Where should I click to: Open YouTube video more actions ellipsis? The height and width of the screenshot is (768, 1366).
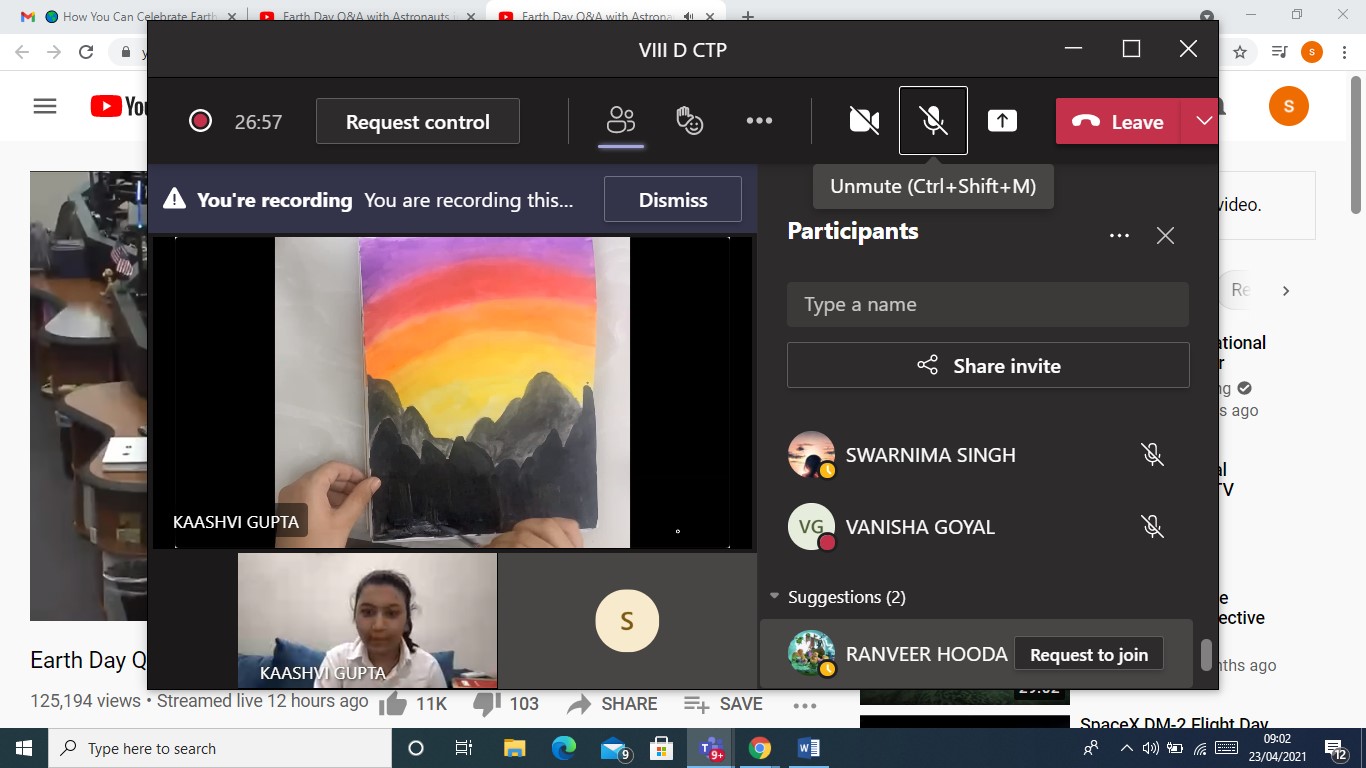(x=805, y=705)
